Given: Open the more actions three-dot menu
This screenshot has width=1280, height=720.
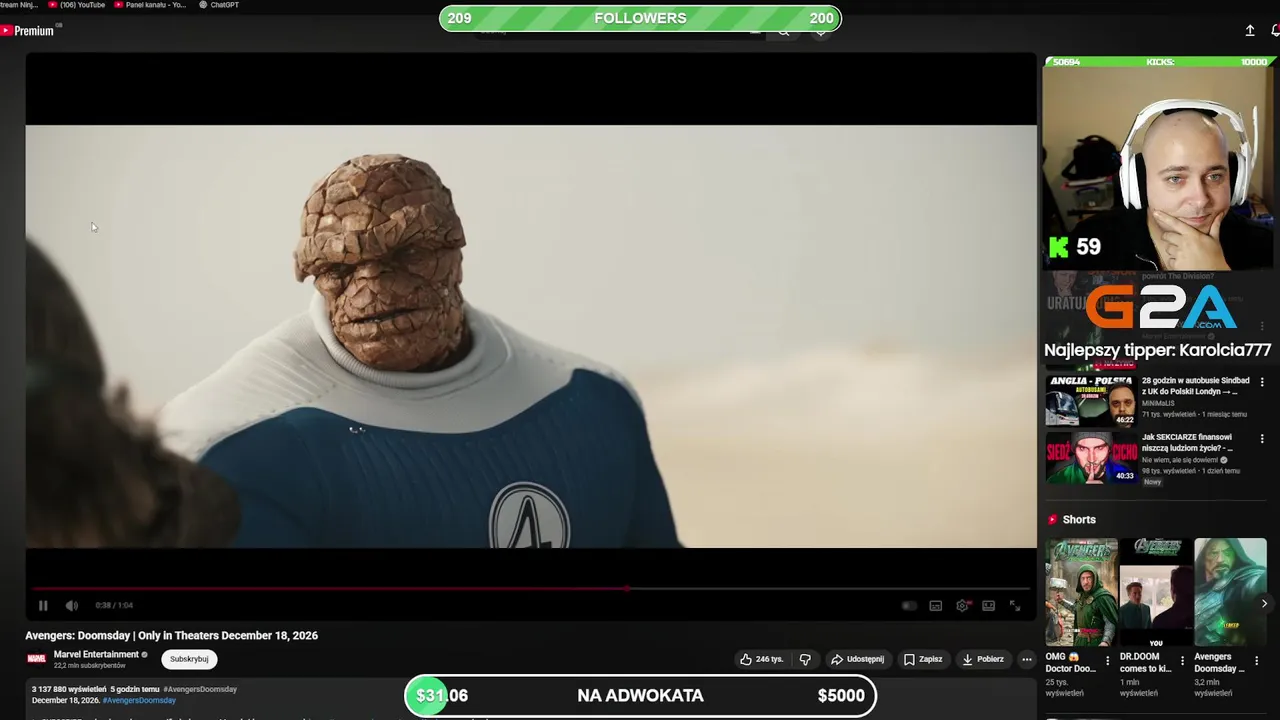Looking at the screenshot, I should point(1026,659).
